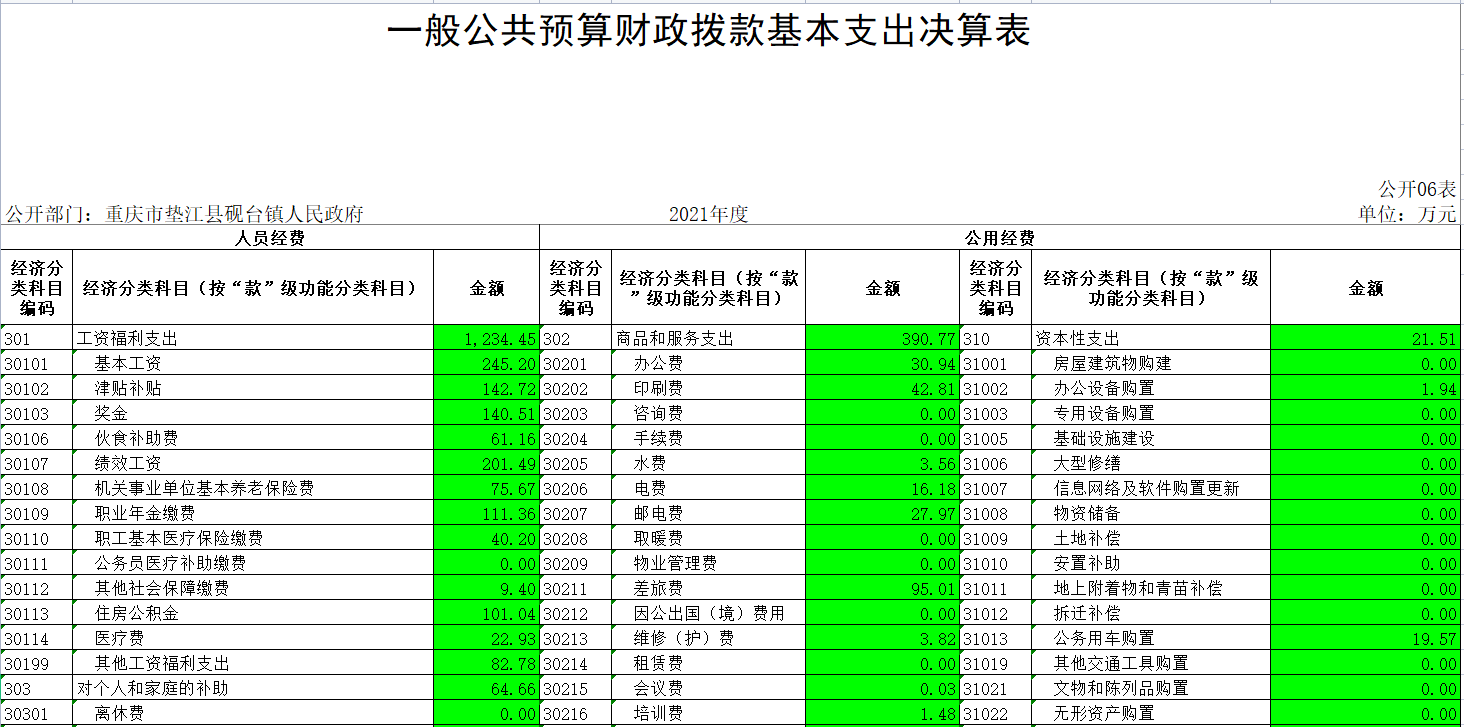Click the 住房公积金 cell
The image size is (1464, 727).
point(253,613)
